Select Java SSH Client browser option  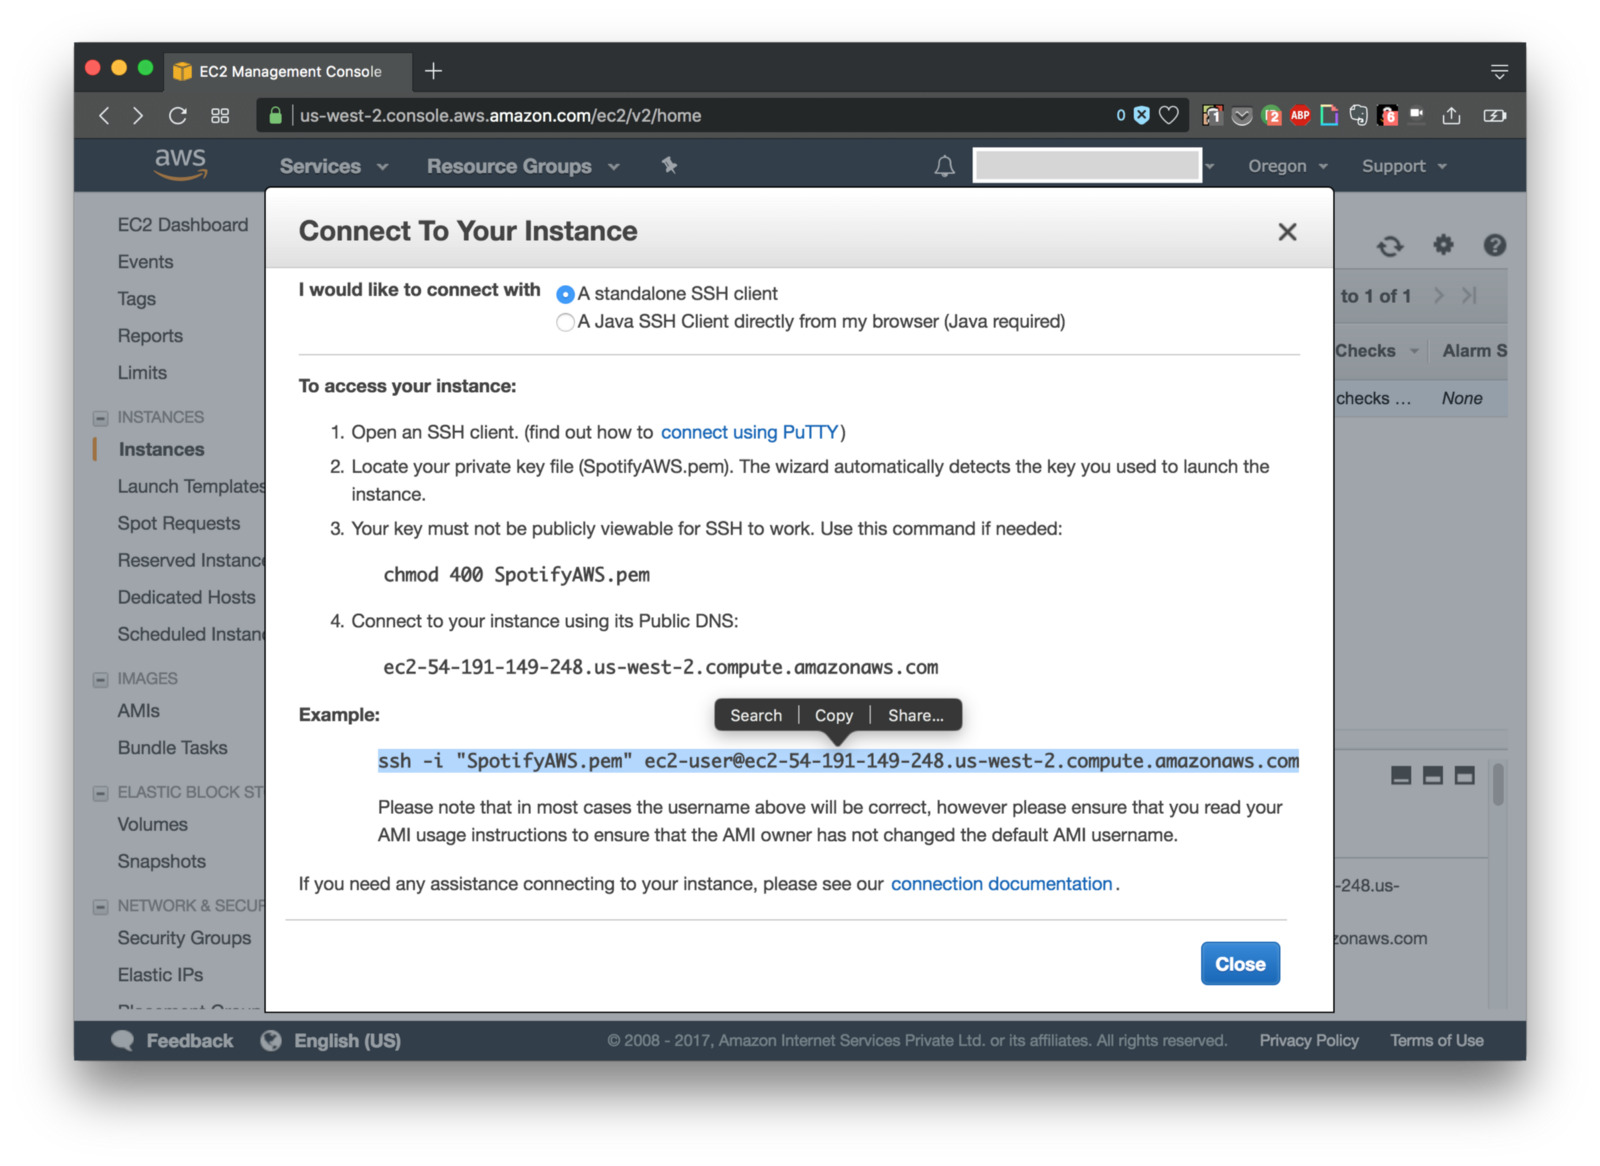click(565, 322)
